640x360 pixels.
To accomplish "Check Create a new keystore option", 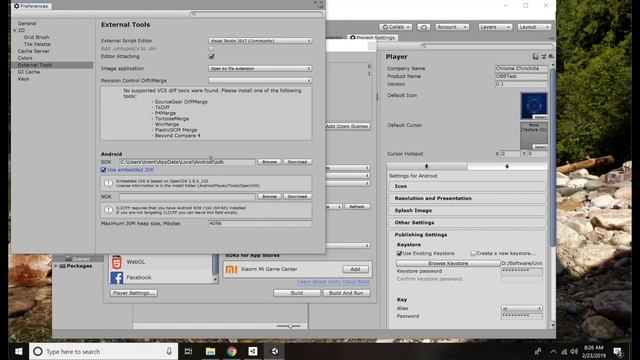I will pyautogui.click(x=473, y=253).
